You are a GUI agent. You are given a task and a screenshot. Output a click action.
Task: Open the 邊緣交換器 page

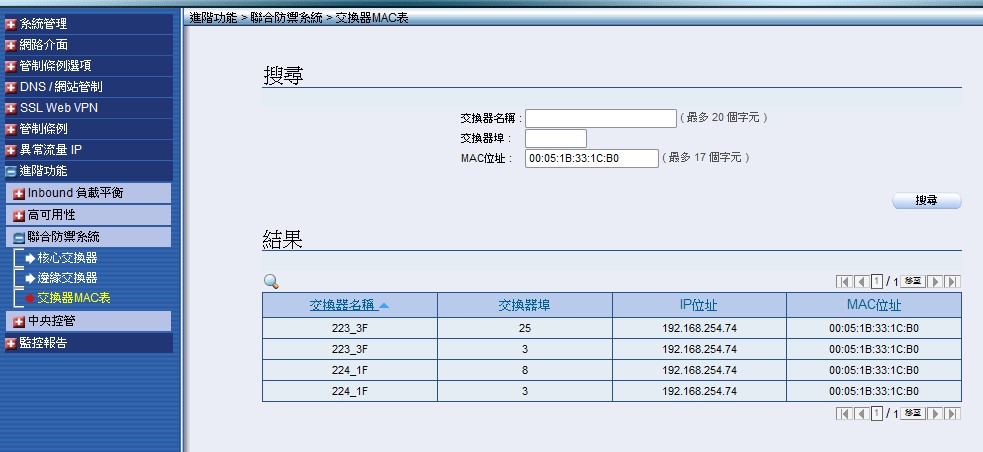tap(66, 278)
